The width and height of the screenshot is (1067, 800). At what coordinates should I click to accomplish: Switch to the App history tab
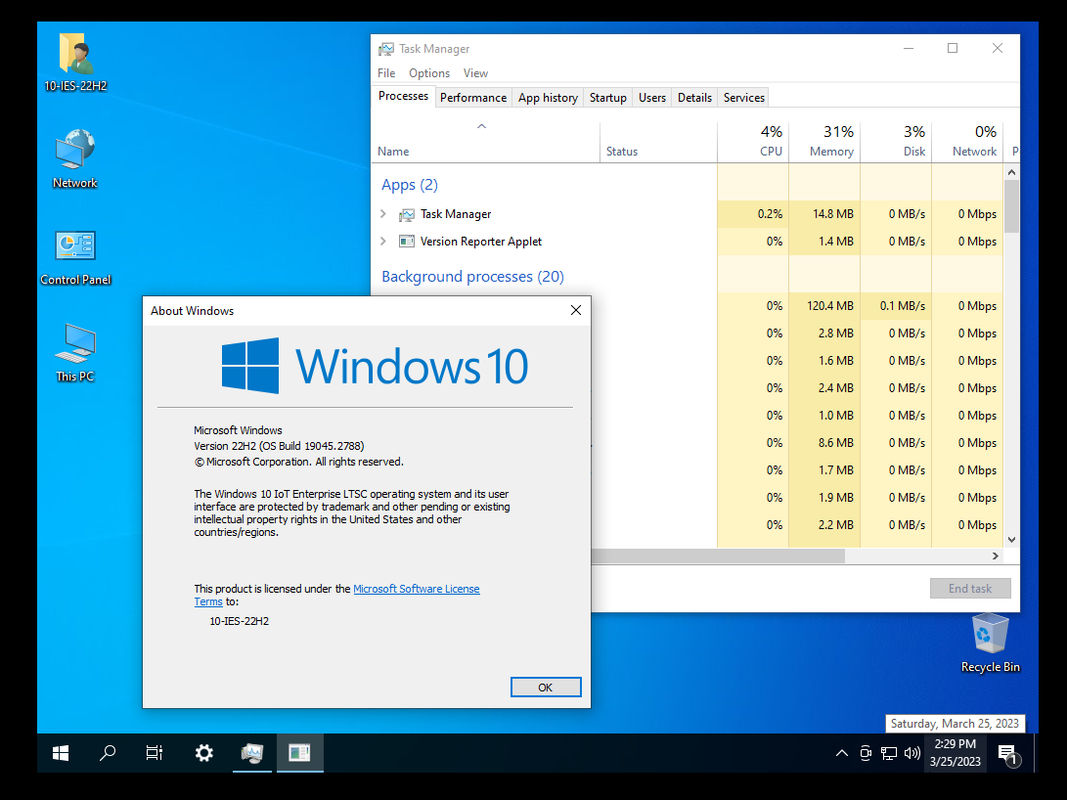tap(548, 97)
